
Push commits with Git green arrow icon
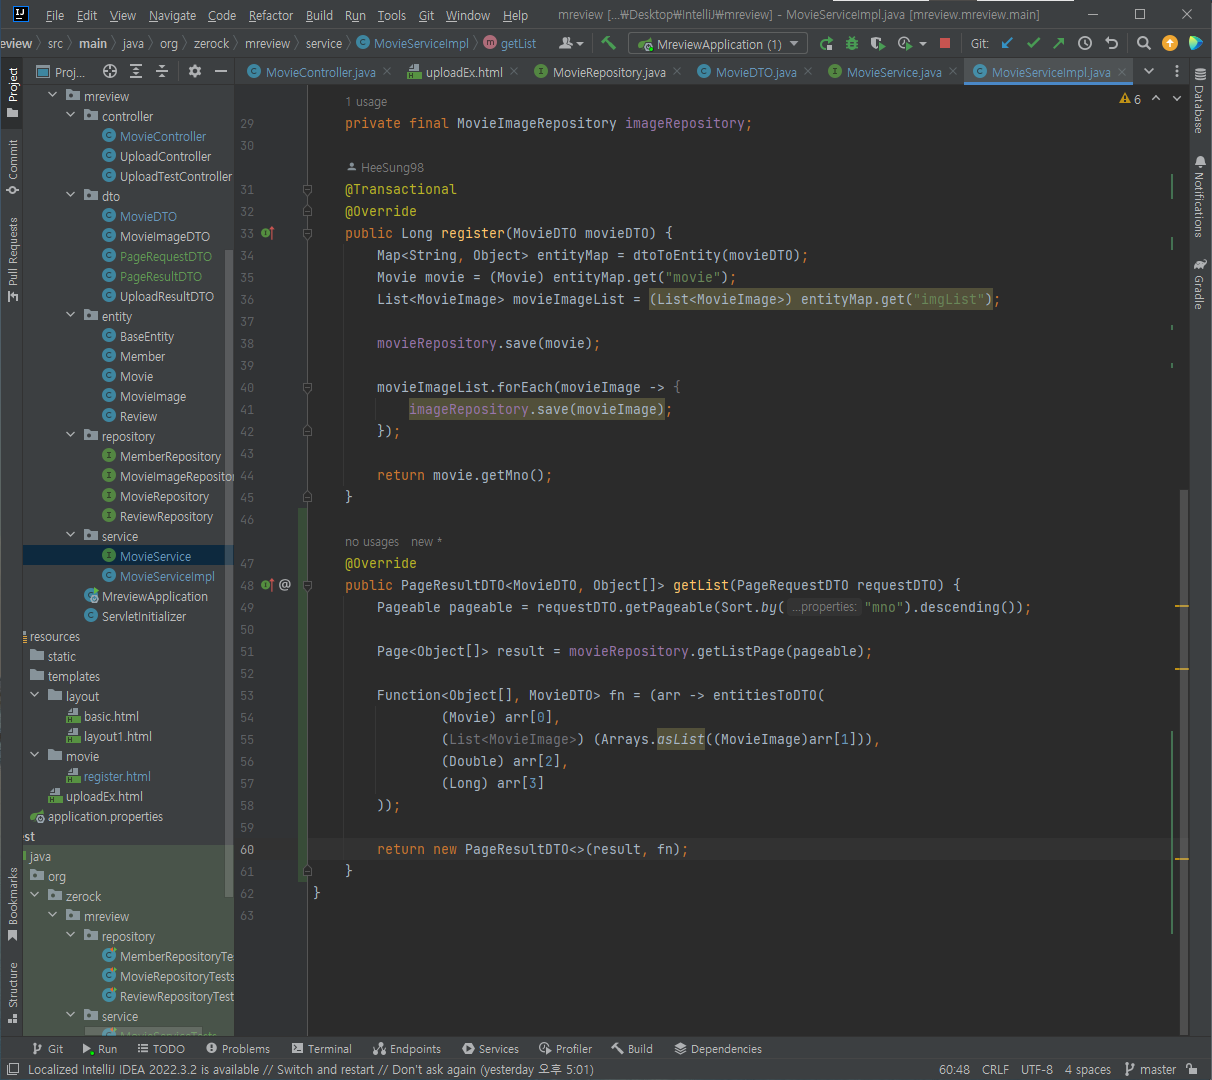[1059, 43]
